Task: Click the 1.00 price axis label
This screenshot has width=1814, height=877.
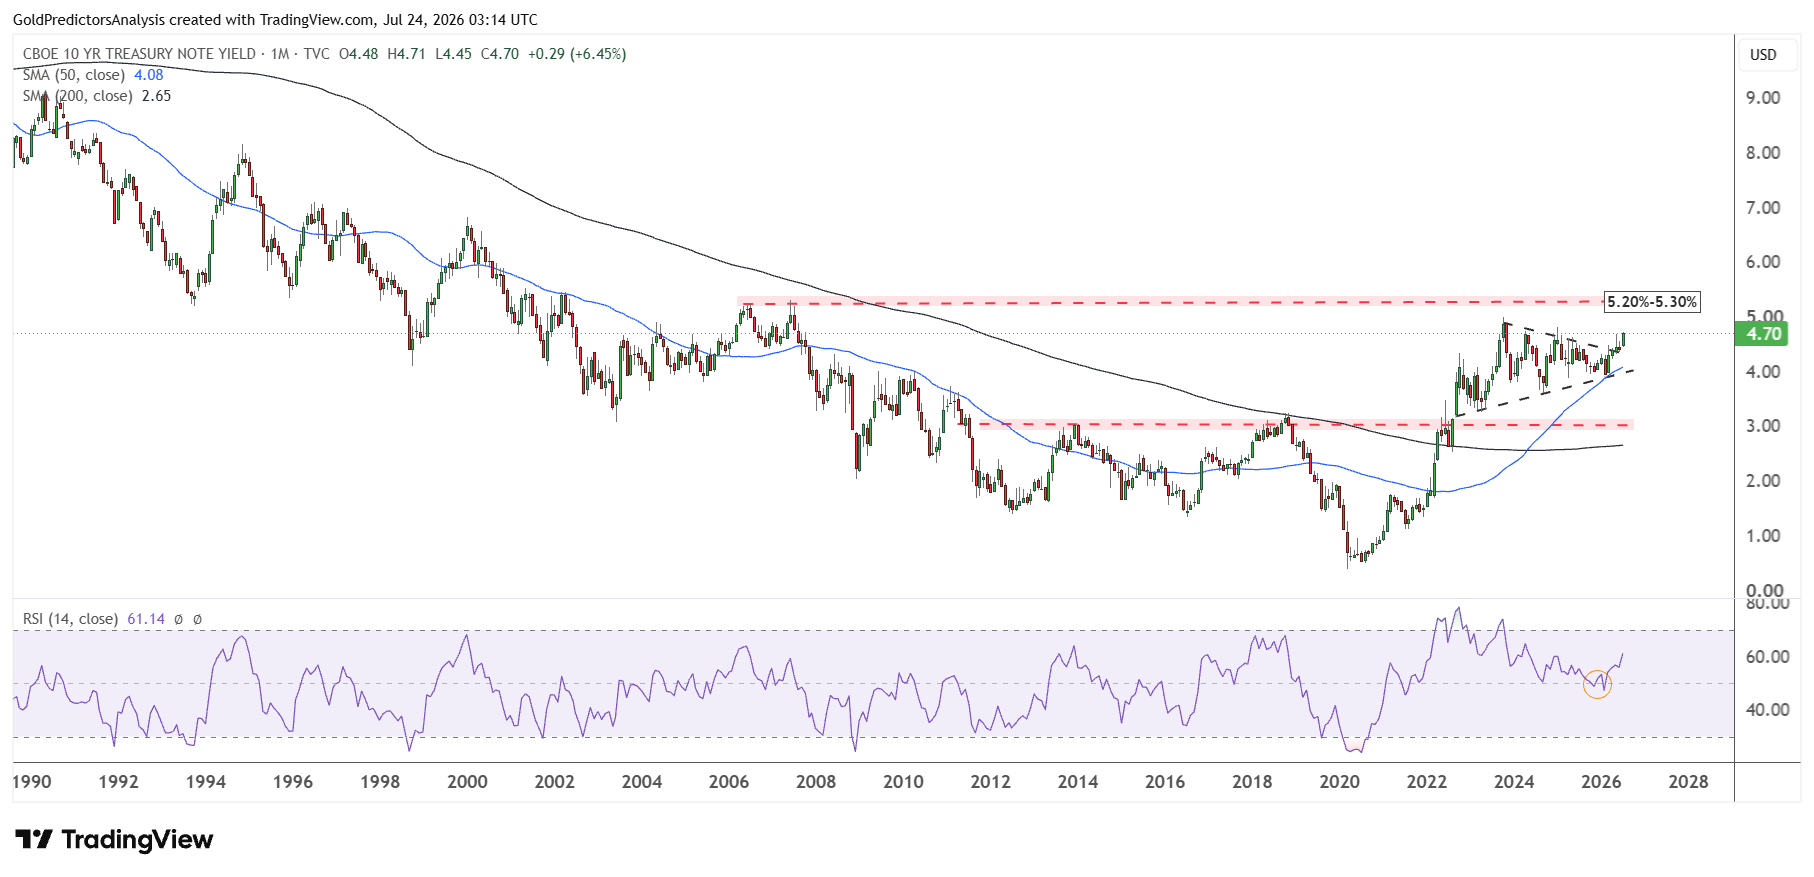Action: click(1763, 536)
